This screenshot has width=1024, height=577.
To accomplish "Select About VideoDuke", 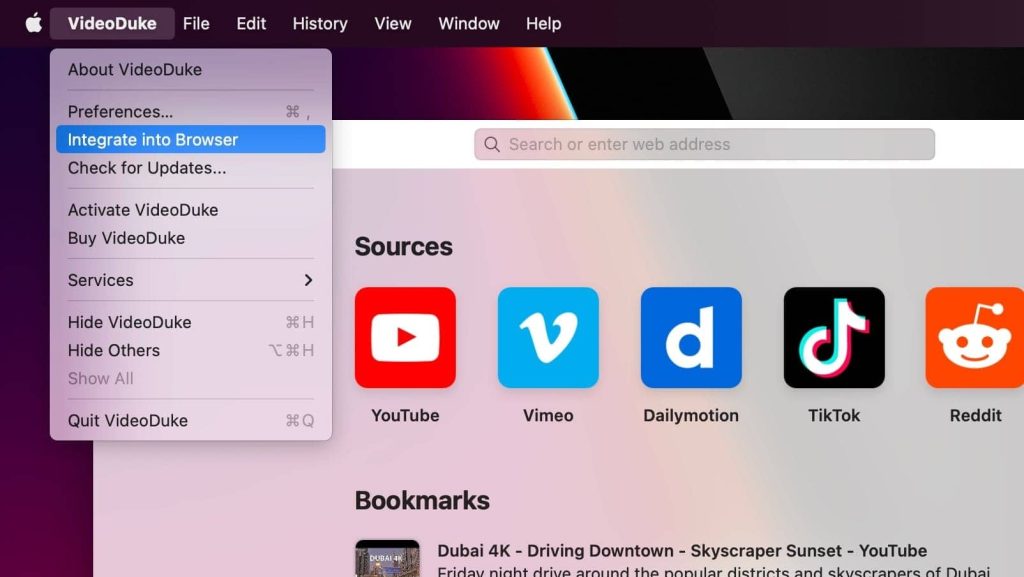I will (x=191, y=69).
